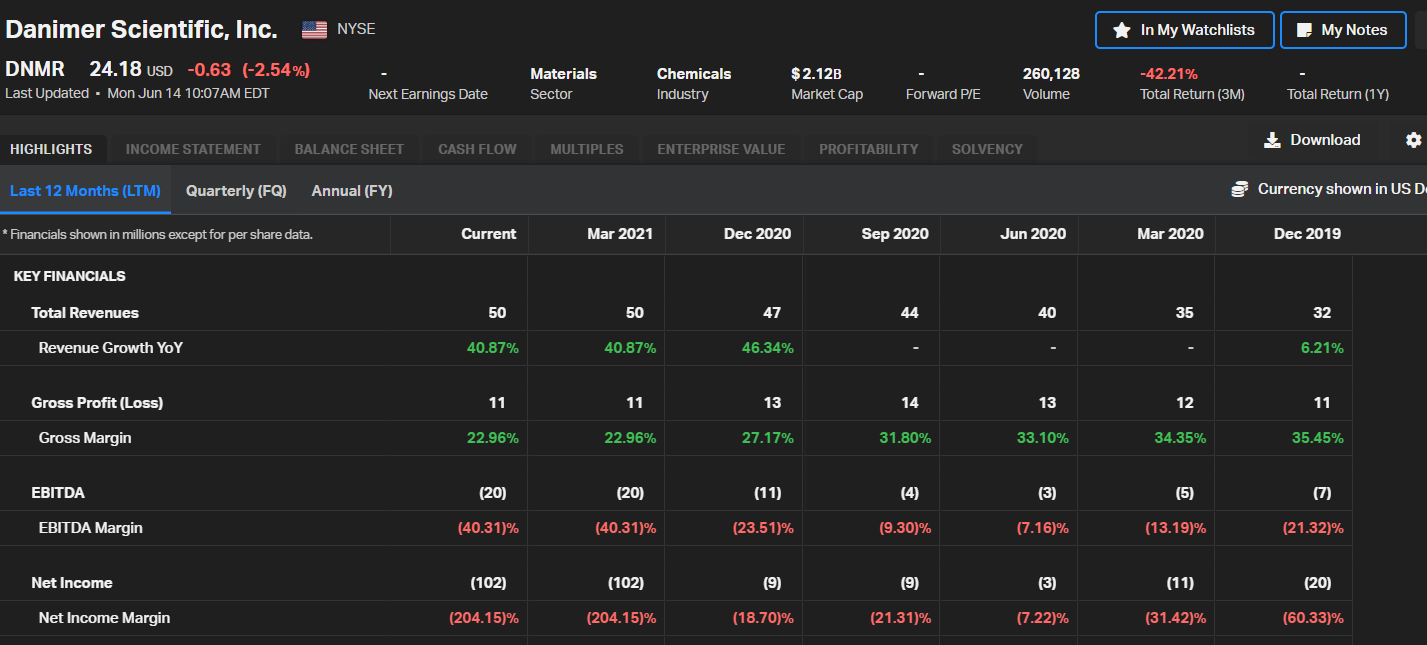Screen dimensions: 1427x645
Task: Click the Current column header
Action: pyautogui.click(x=488, y=234)
